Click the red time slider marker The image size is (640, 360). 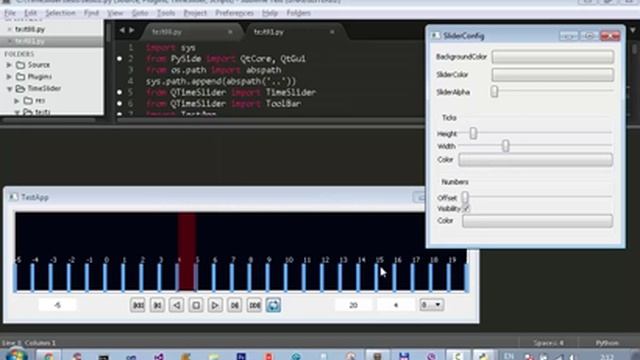(x=187, y=251)
